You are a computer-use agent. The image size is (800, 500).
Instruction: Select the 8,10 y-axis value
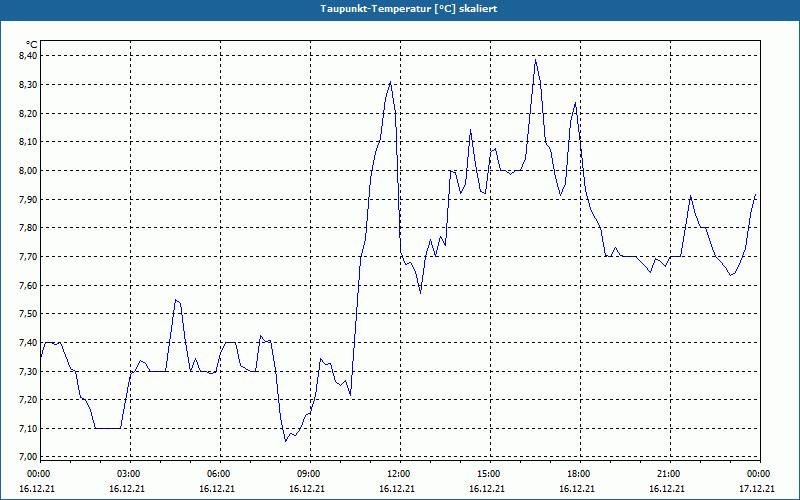(x=27, y=142)
